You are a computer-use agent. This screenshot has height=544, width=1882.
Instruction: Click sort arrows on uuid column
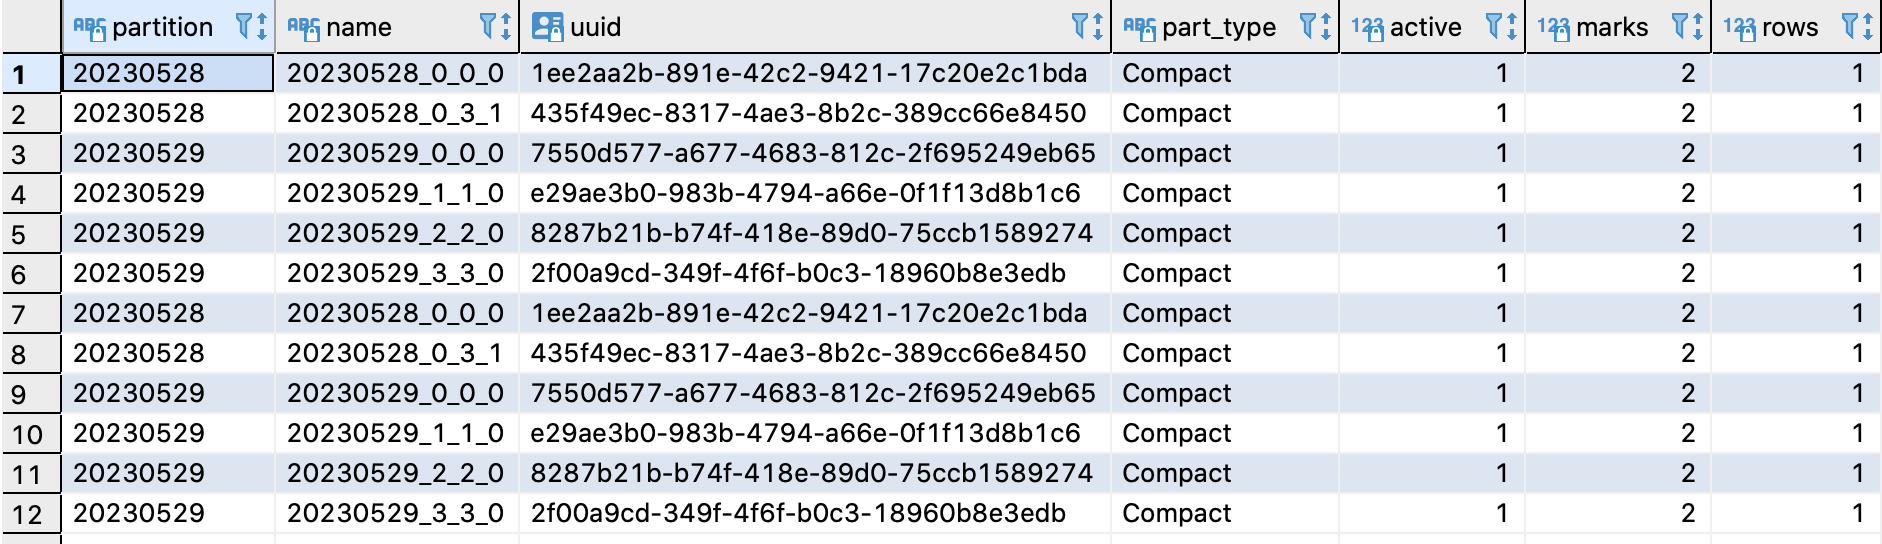tap(1097, 26)
